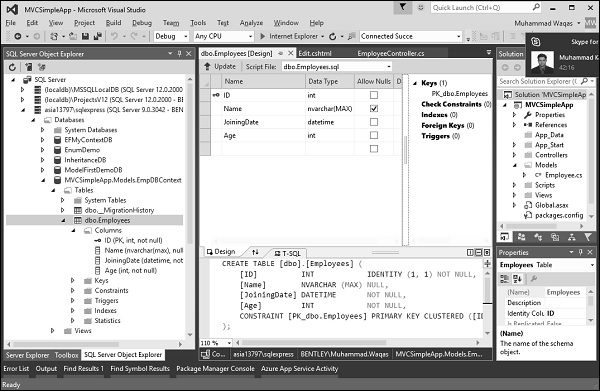Swap the Design and T-SQL panes
600x391 pixels.
click(255, 252)
